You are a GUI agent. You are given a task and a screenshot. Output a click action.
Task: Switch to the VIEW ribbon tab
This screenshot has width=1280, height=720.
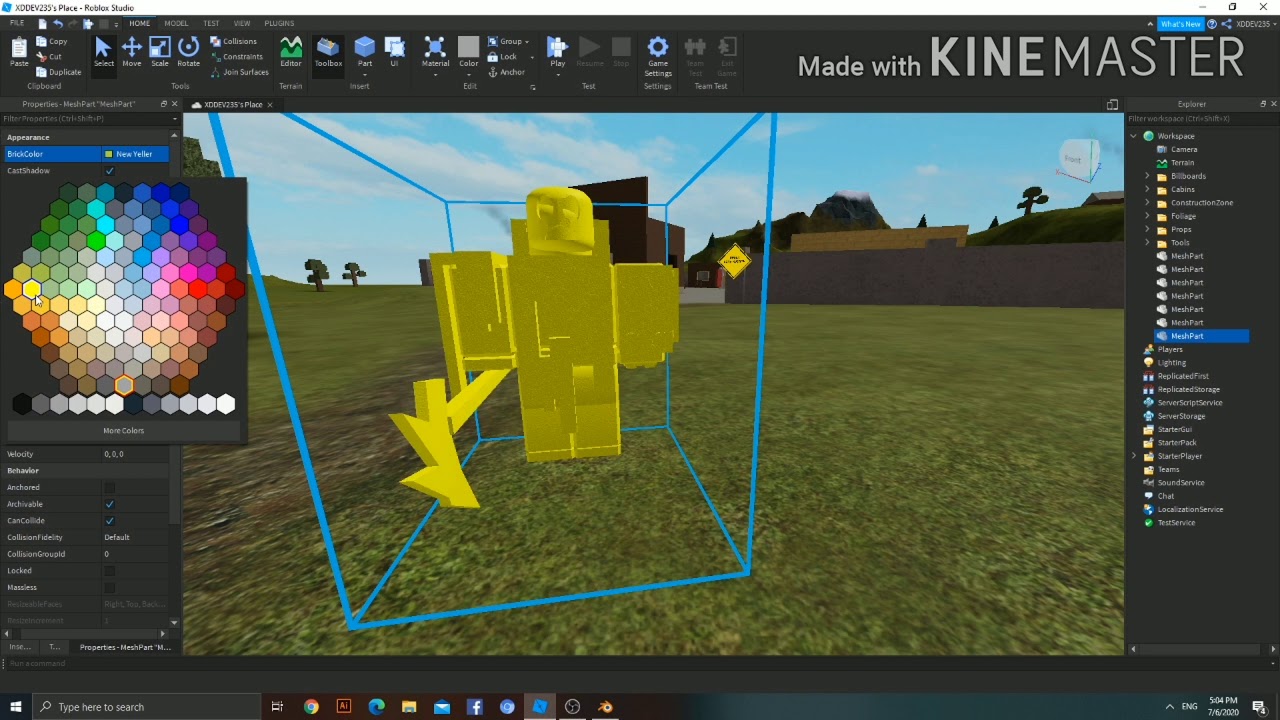click(242, 23)
